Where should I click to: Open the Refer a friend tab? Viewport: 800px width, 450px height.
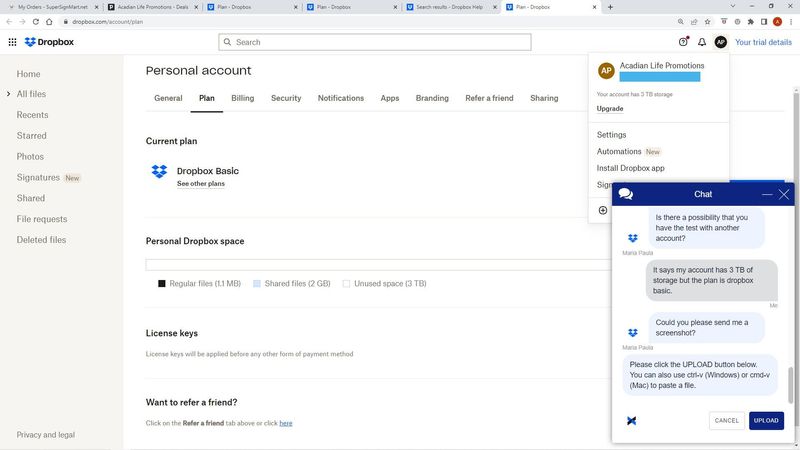pyautogui.click(x=489, y=98)
